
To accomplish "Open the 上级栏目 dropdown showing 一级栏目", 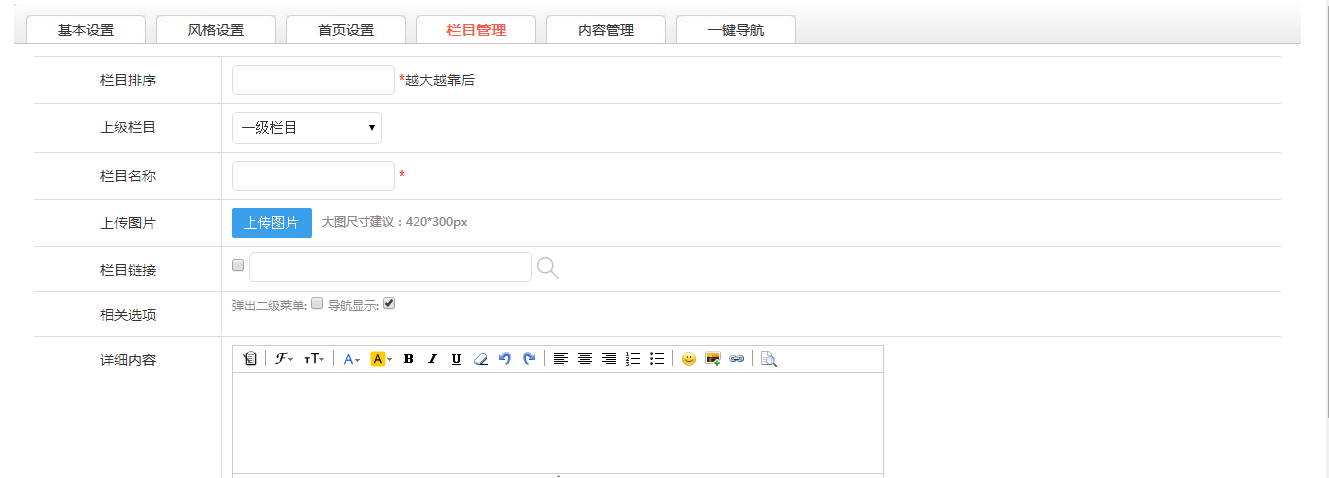I will pos(307,128).
